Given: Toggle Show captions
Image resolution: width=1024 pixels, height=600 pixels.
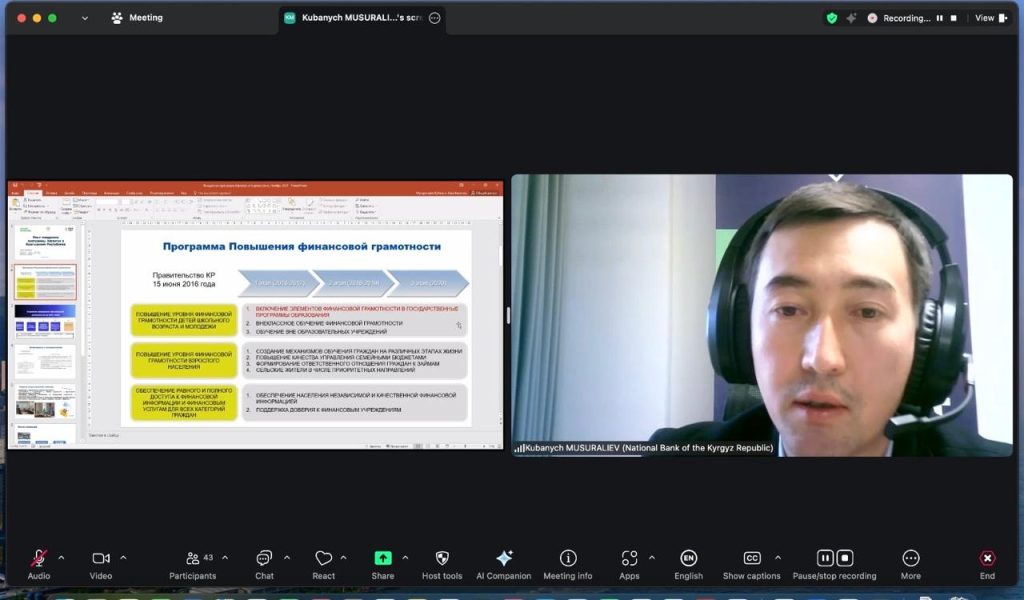Looking at the screenshot, I should click(752, 559).
